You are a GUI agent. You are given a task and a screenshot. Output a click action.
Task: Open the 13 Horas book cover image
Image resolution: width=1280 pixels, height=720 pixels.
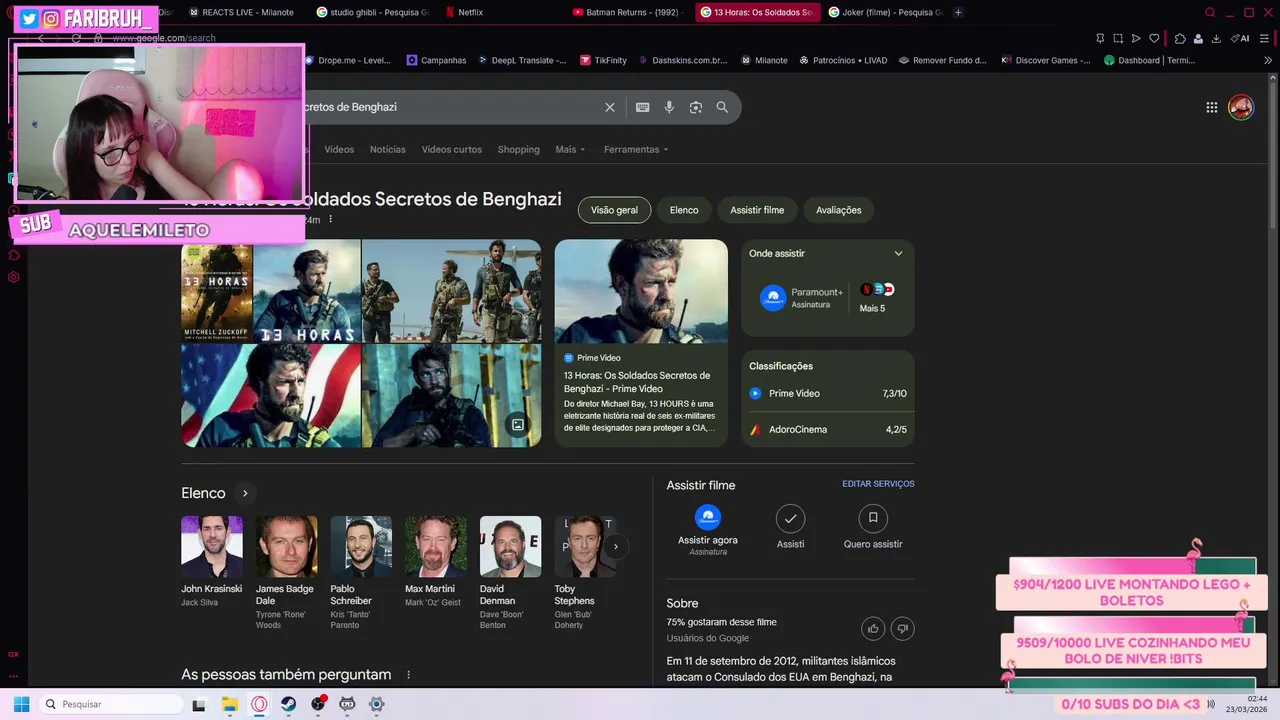tap(217, 290)
